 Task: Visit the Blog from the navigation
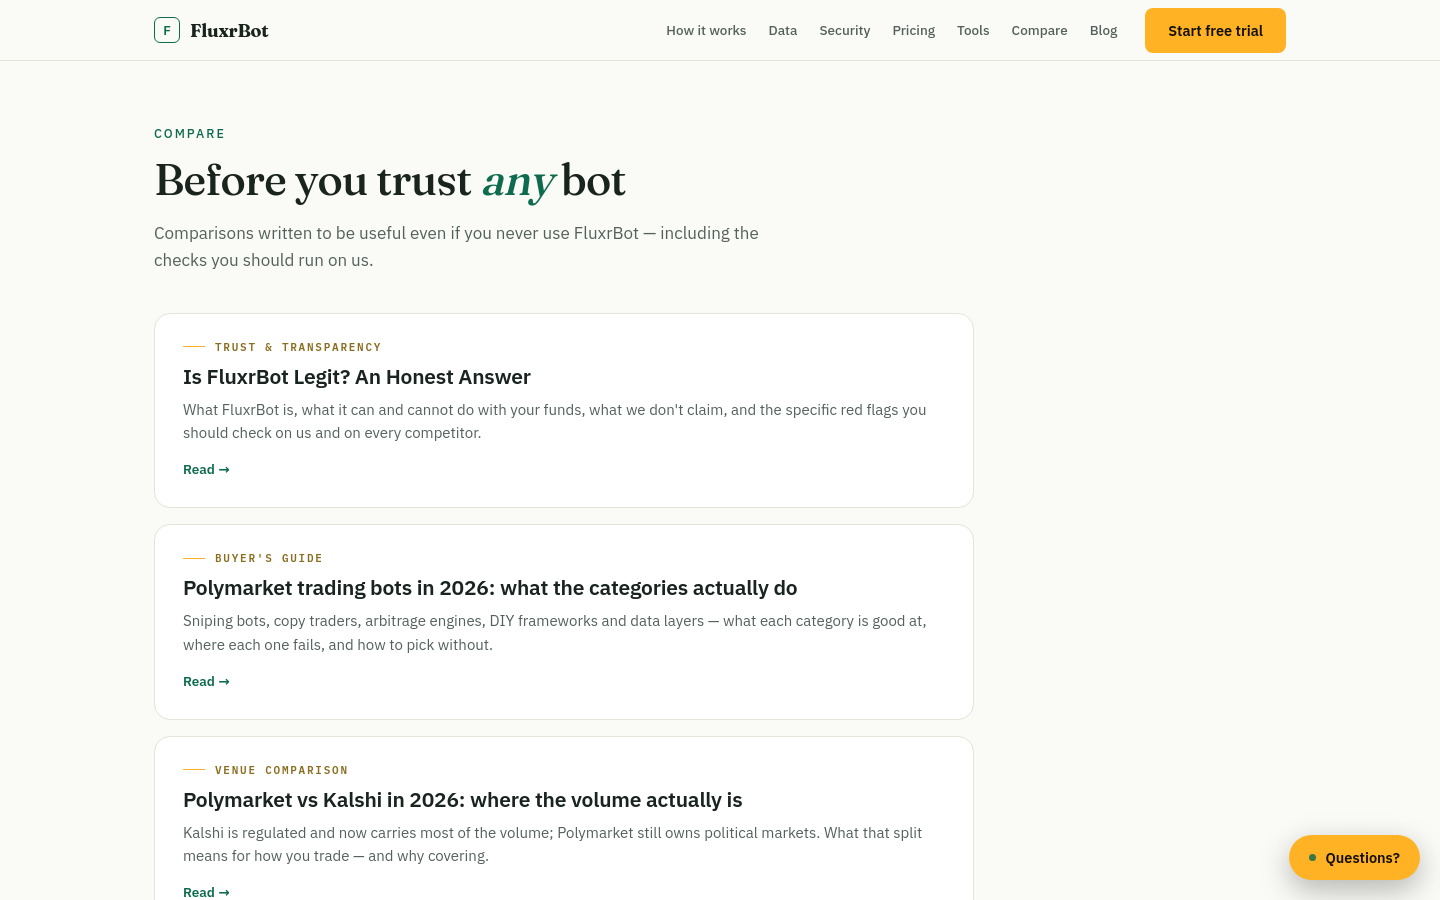click(x=1103, y=30)
